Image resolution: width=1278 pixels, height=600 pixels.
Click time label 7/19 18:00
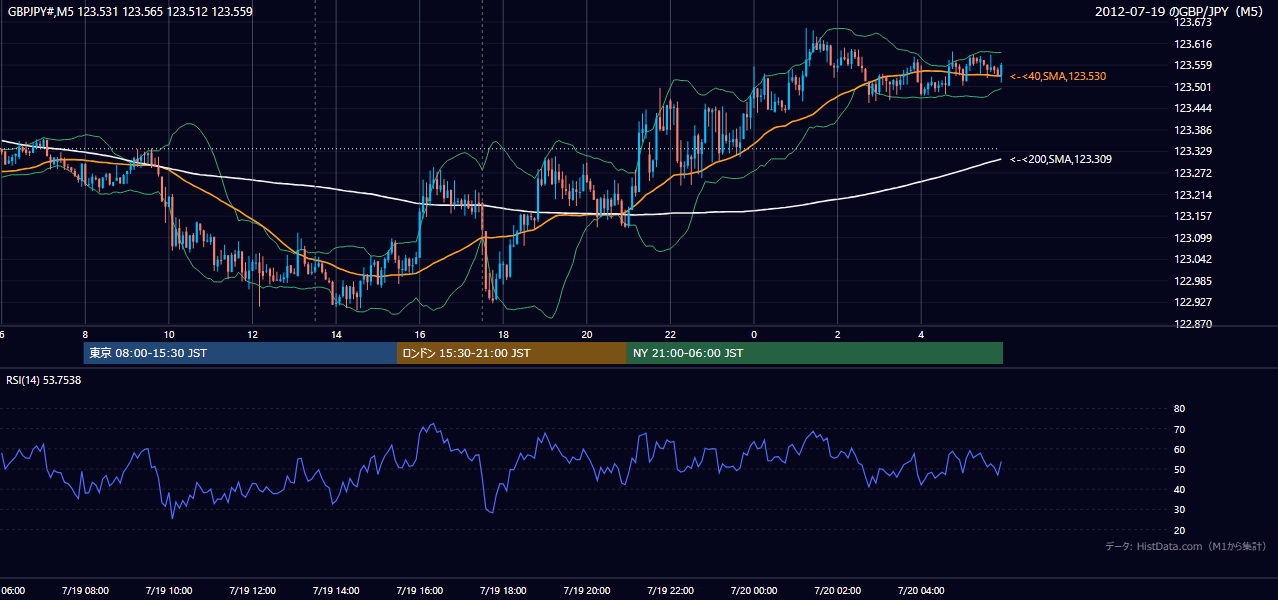click(502, 591)
